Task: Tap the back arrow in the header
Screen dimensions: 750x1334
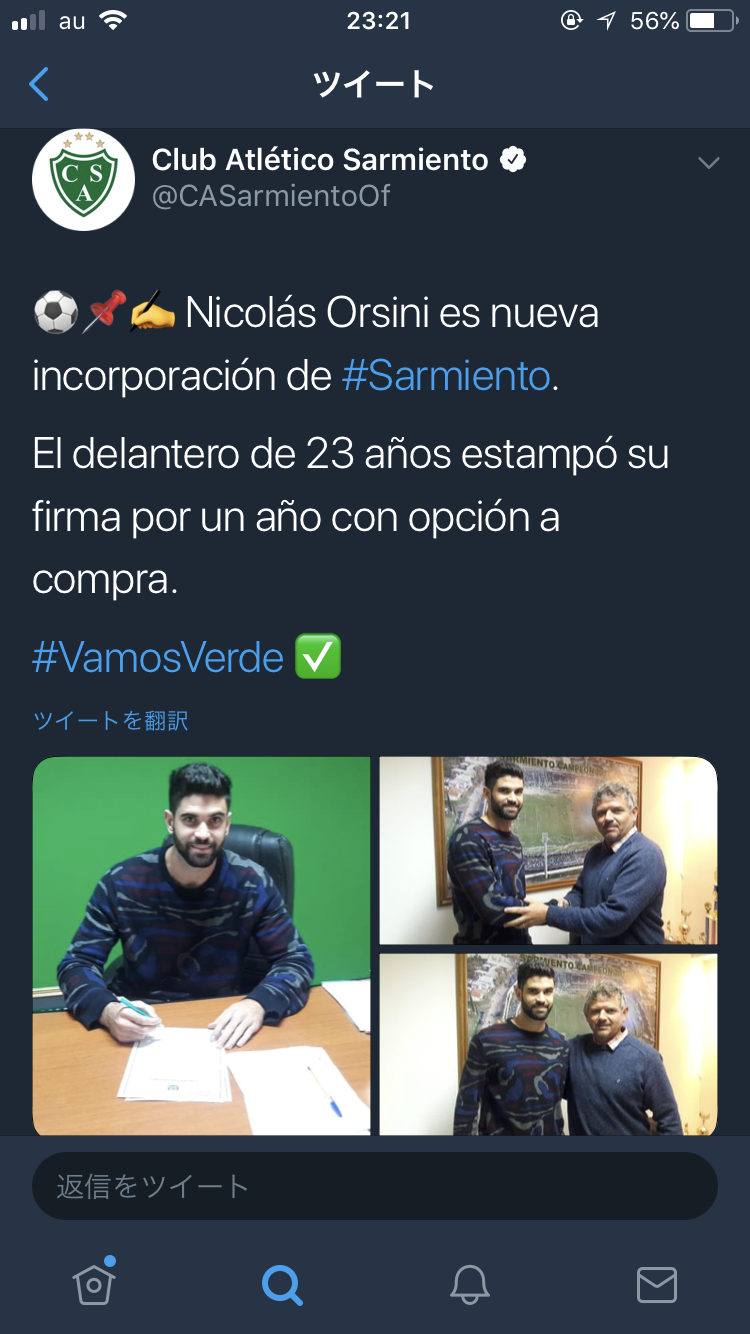Action: coord(39,84)
